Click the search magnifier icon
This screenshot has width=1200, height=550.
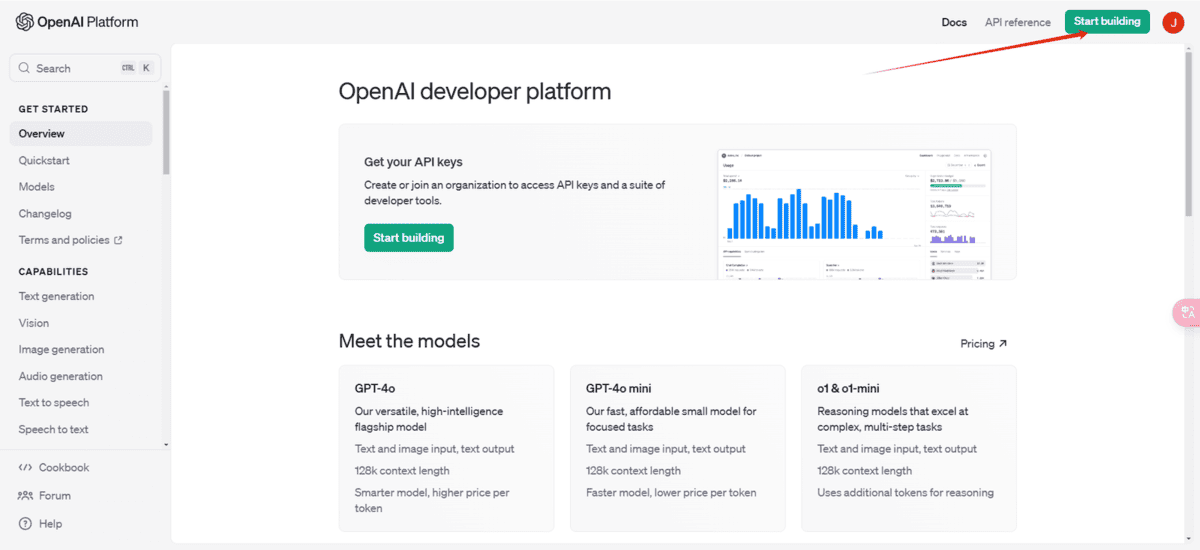pos(25,68)
